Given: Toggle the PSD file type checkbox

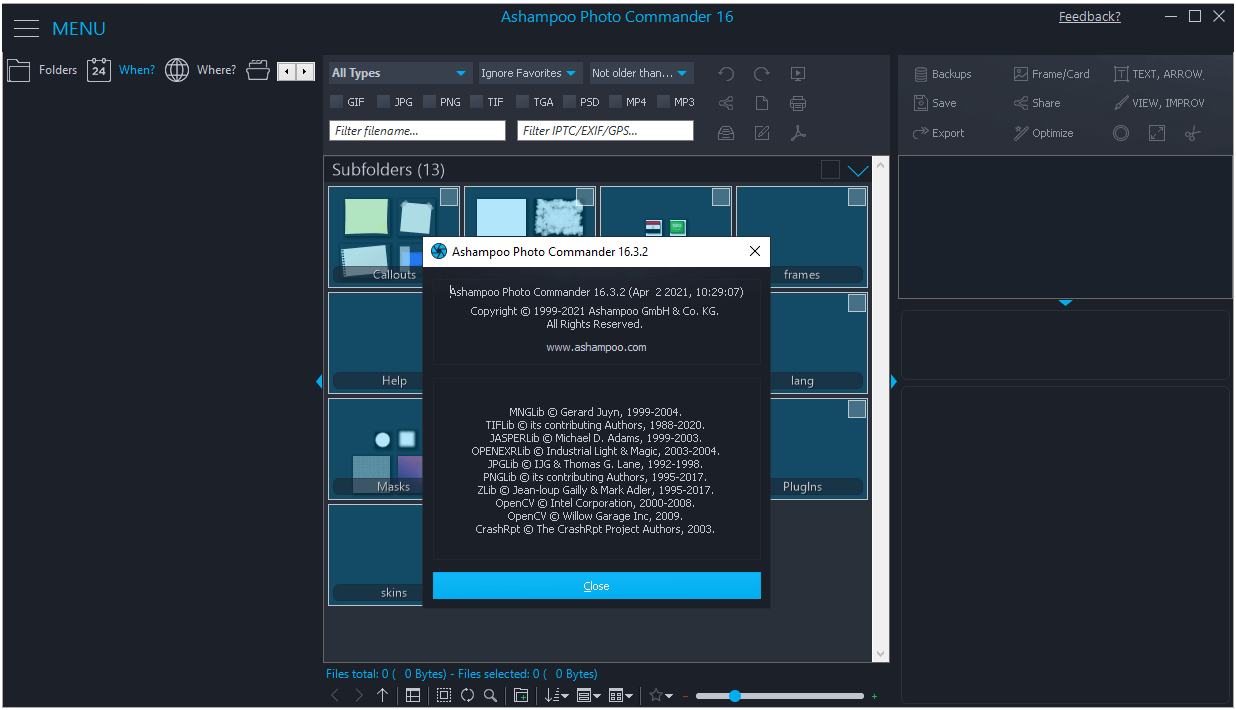Looking at the screenshot, I should [569, 102].
